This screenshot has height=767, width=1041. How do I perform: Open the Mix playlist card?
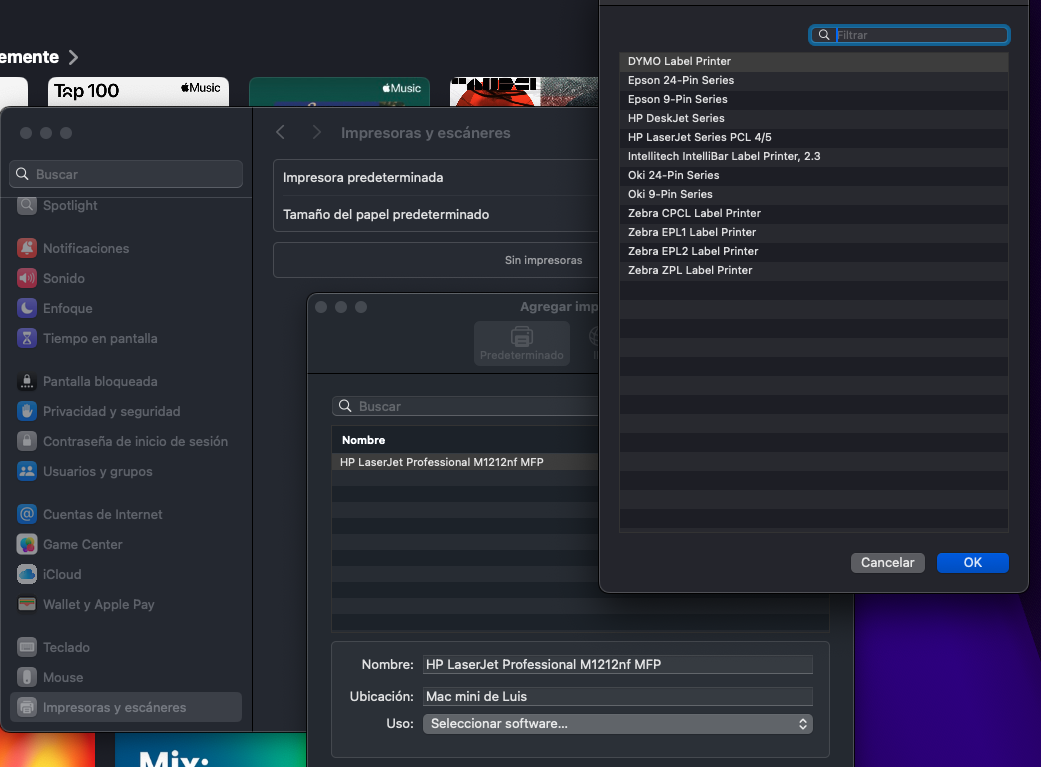(x=210, y=750)
